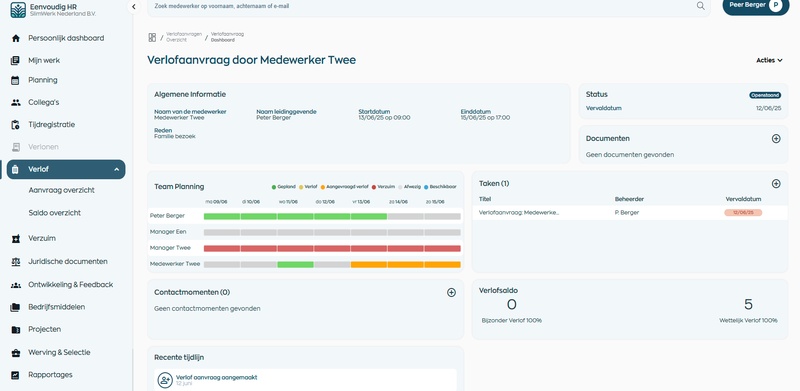800x391 pixels.
Task: Click the breadcrumb dashboard grid icon
Action: 152,37
